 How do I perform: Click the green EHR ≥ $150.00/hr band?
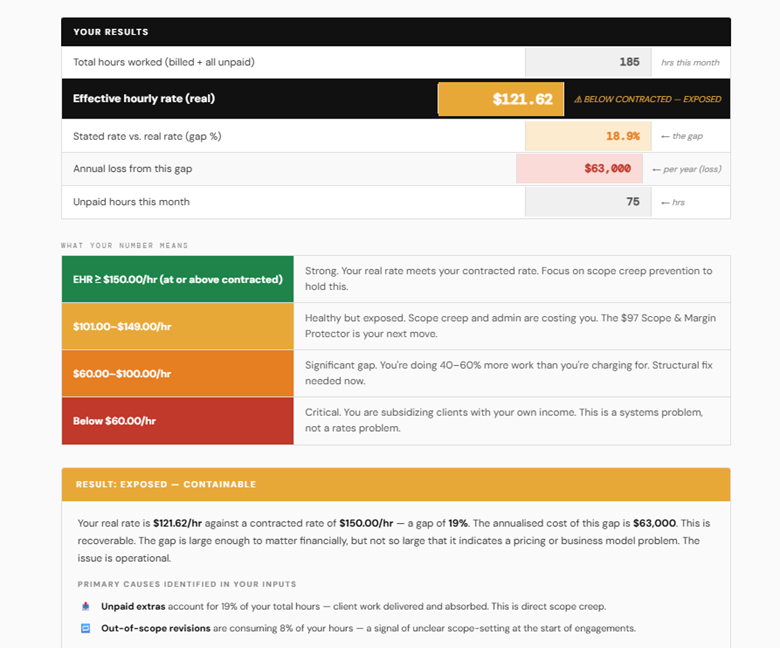pos(177,279)
